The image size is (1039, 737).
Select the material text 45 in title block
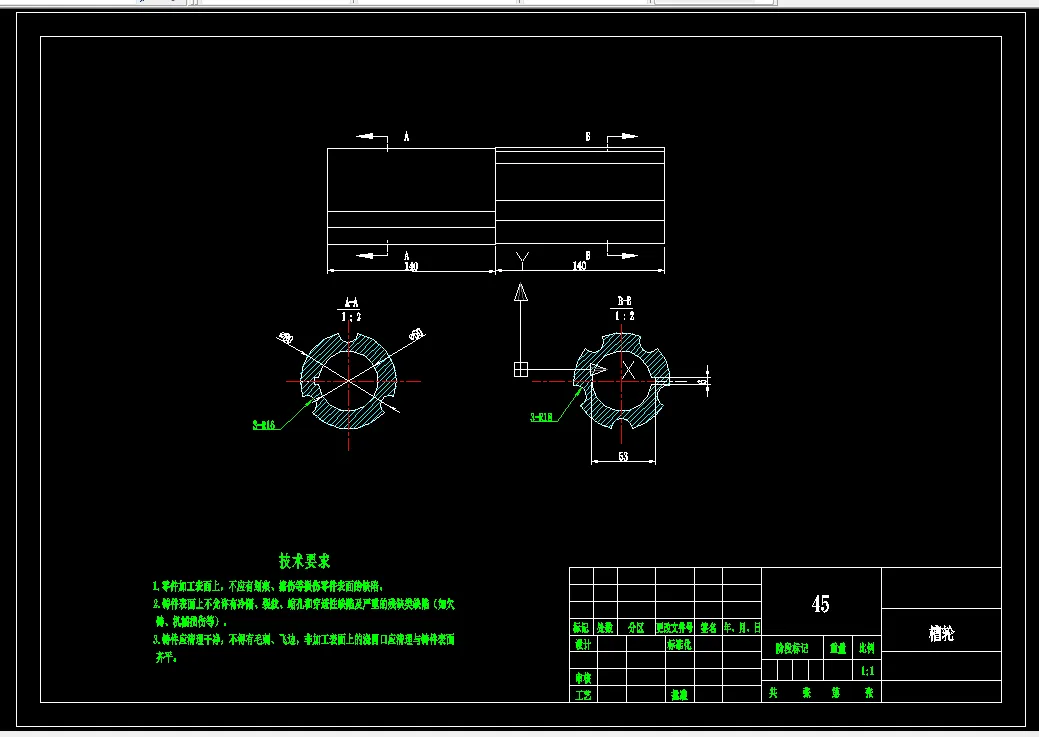tap(820, 603)
